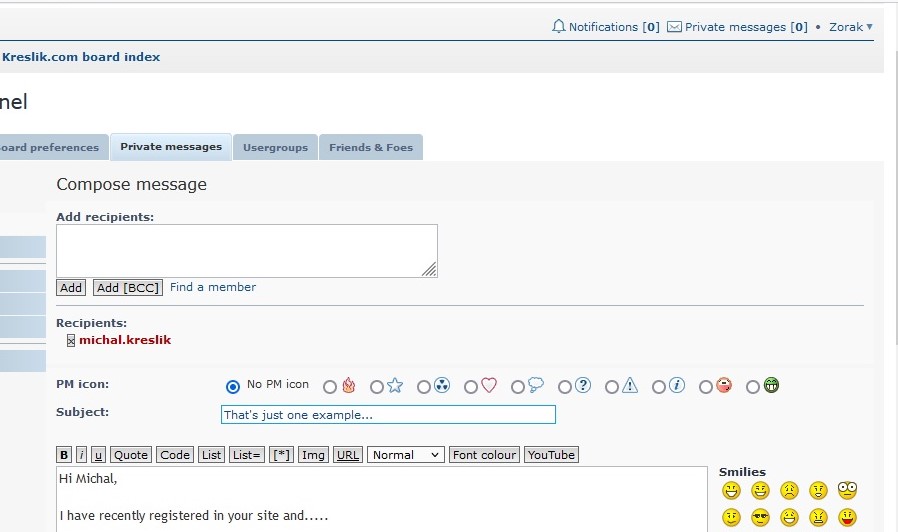898x532 pixels.
Task: Apply underline with the u button
Action: 99,455
